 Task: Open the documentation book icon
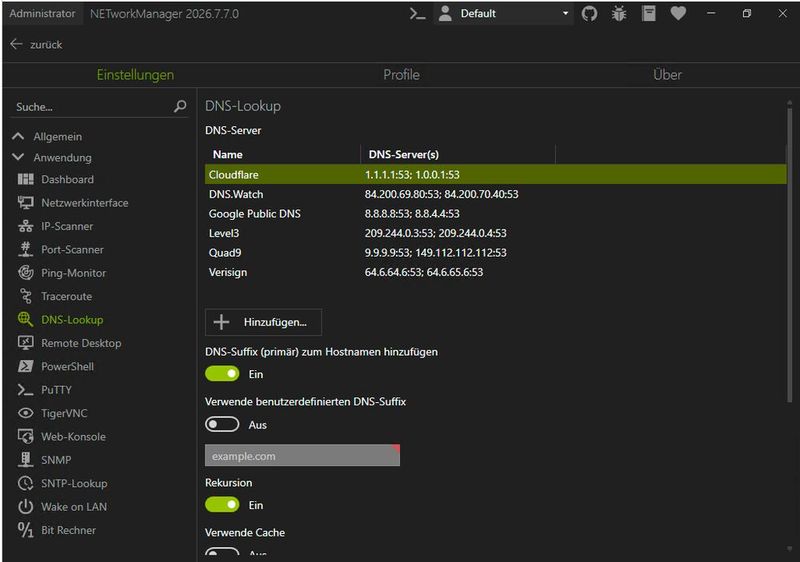point(648,14)
